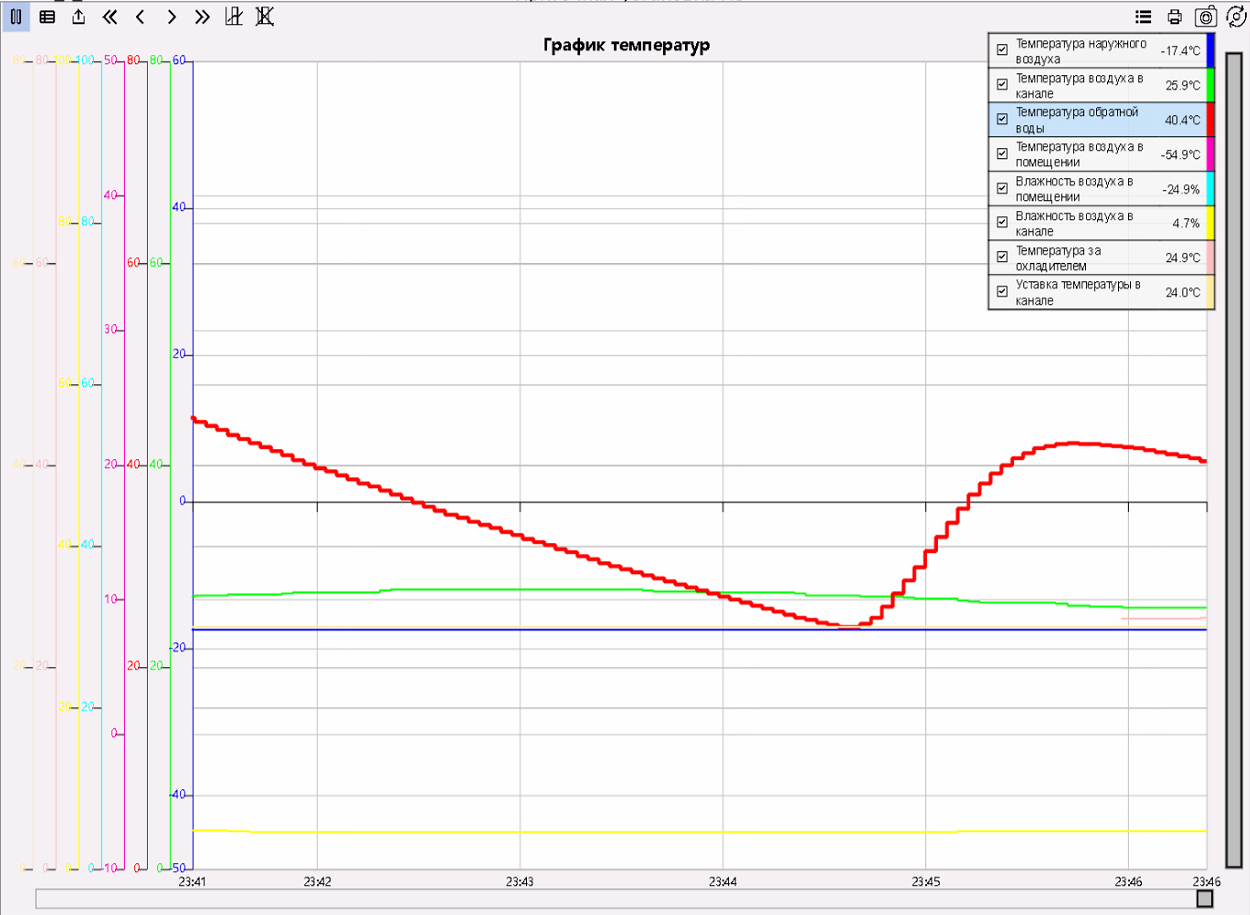Viewport: 1250px width, 915px height.
Task: Uncheck Влажность воздуха в помещении series
Action: (x=1002, y=189)
